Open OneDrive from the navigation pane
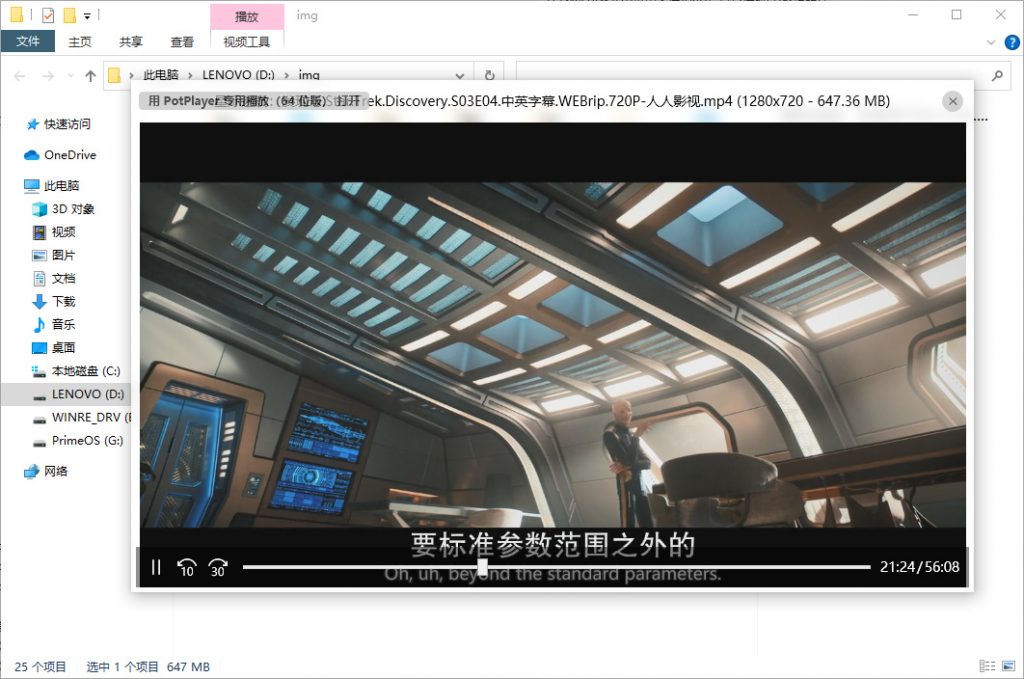Viewport: 1024px width, 679px height. point(66,155)
